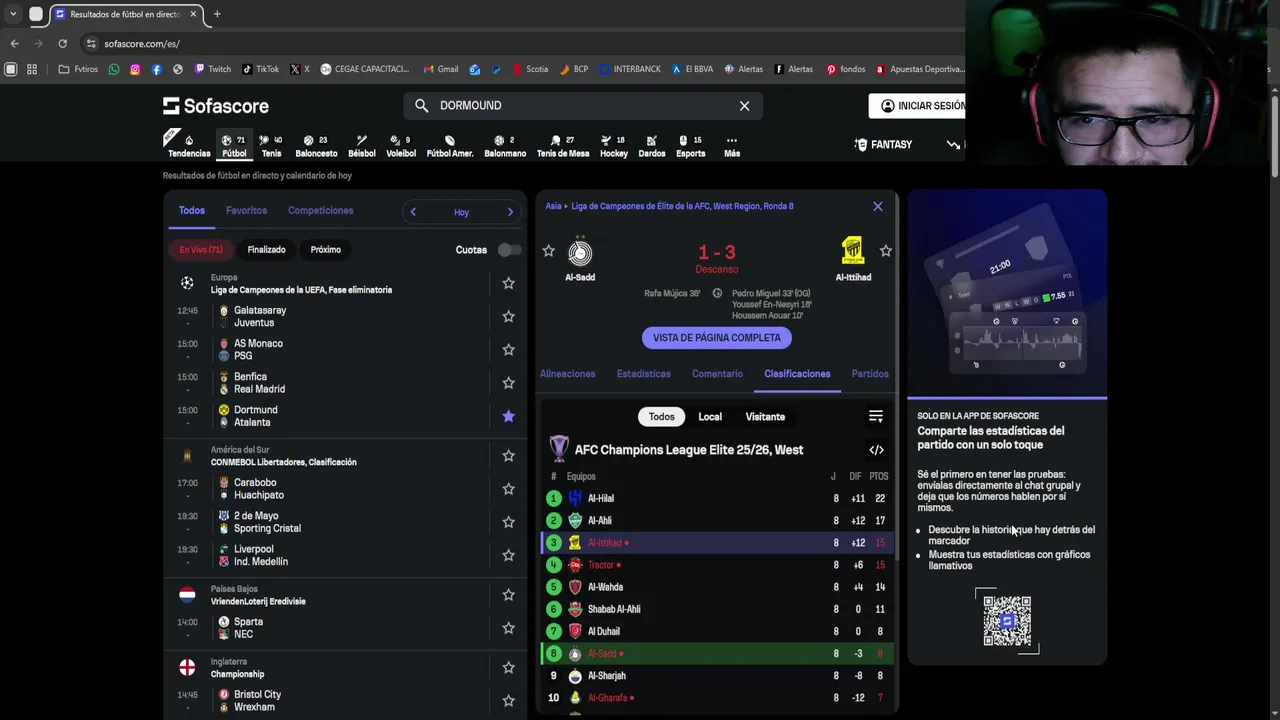This screenshot has height=720, width=1280.
Task: Star the Sparta vs NEC match
Action: click(508, 628)
